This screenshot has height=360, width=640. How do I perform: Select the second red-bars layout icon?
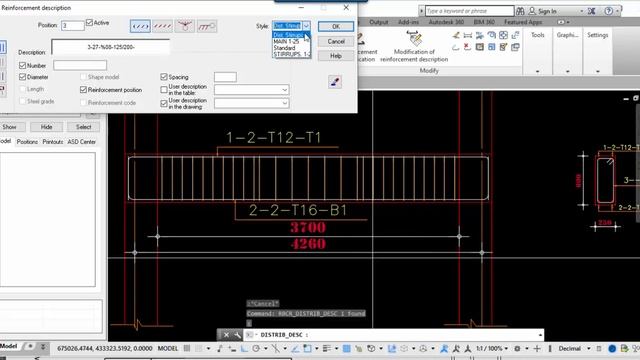click(x=162, y=26)
